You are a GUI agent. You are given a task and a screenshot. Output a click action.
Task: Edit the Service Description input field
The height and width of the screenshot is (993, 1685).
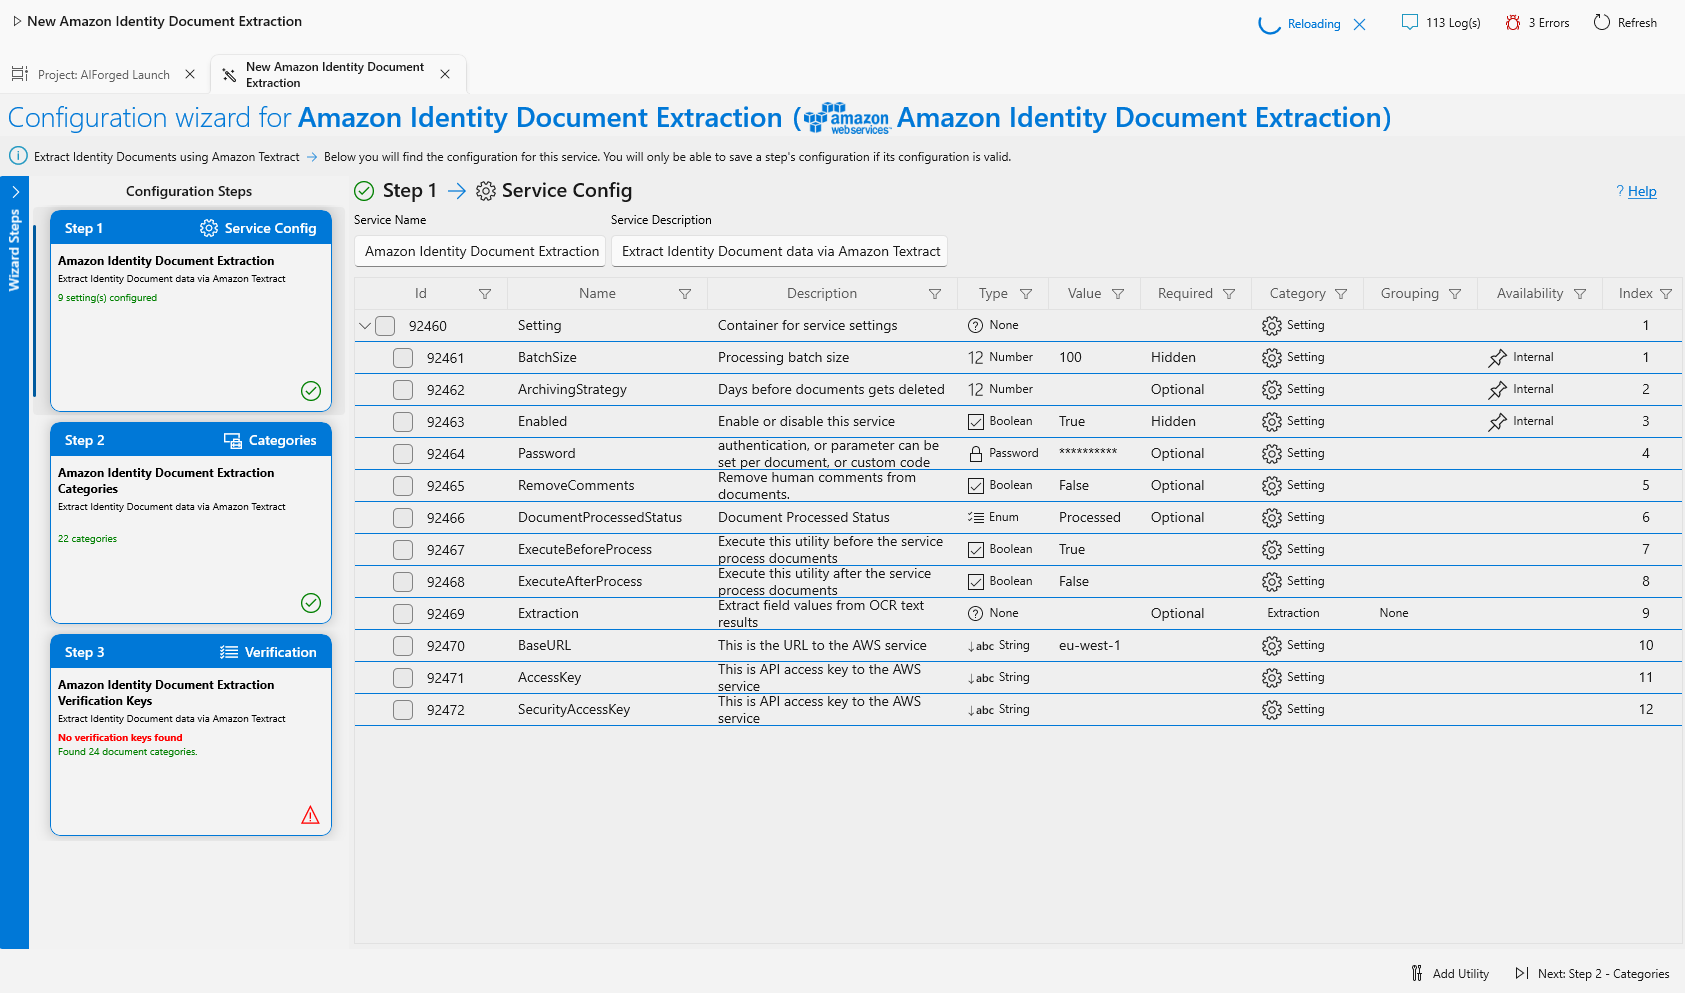[x=780, y=252]
